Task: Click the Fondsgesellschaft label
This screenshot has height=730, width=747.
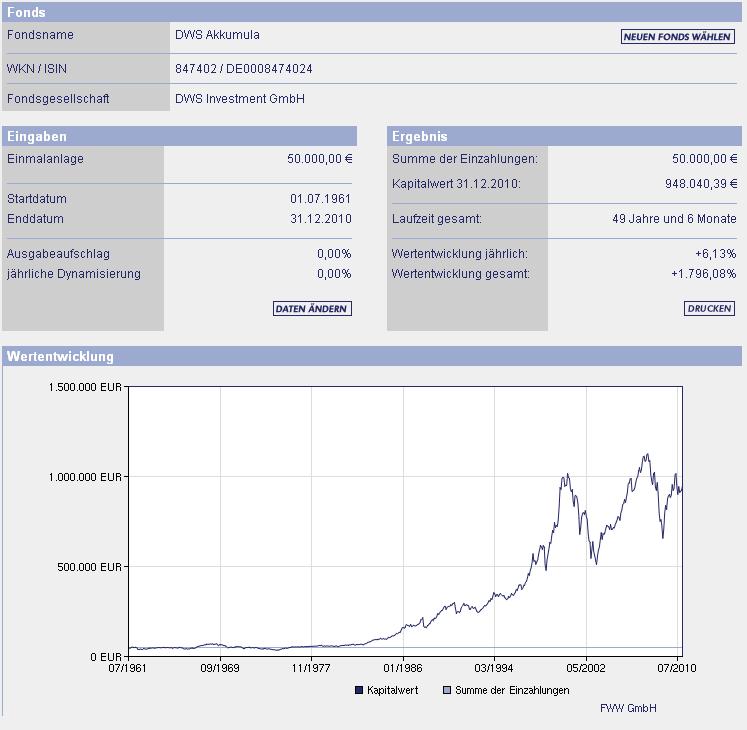Action: tap(58, 99)
